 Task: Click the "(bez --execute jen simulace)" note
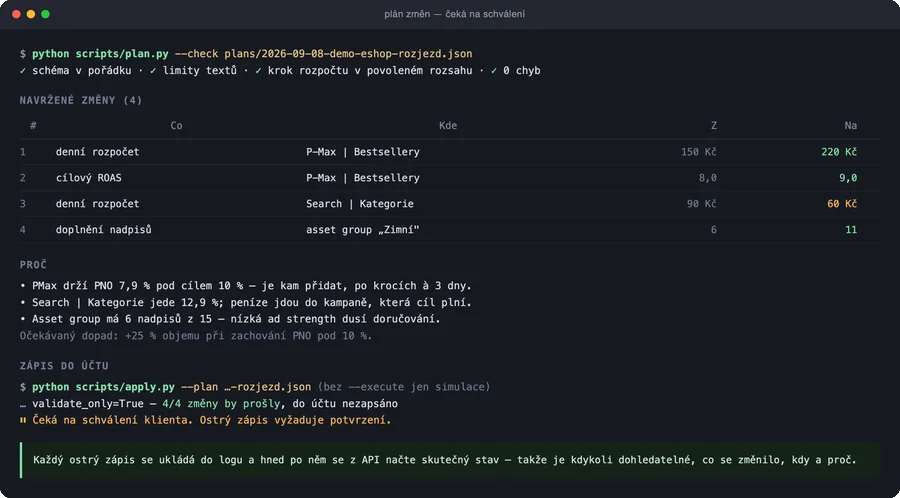pos(404,387)
